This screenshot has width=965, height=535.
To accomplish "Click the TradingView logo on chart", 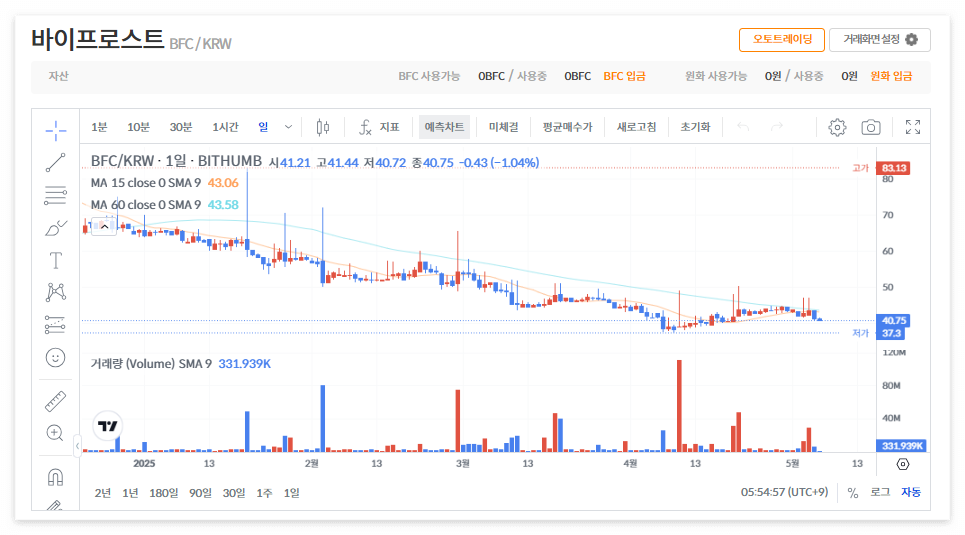I will tap(108, 425).
